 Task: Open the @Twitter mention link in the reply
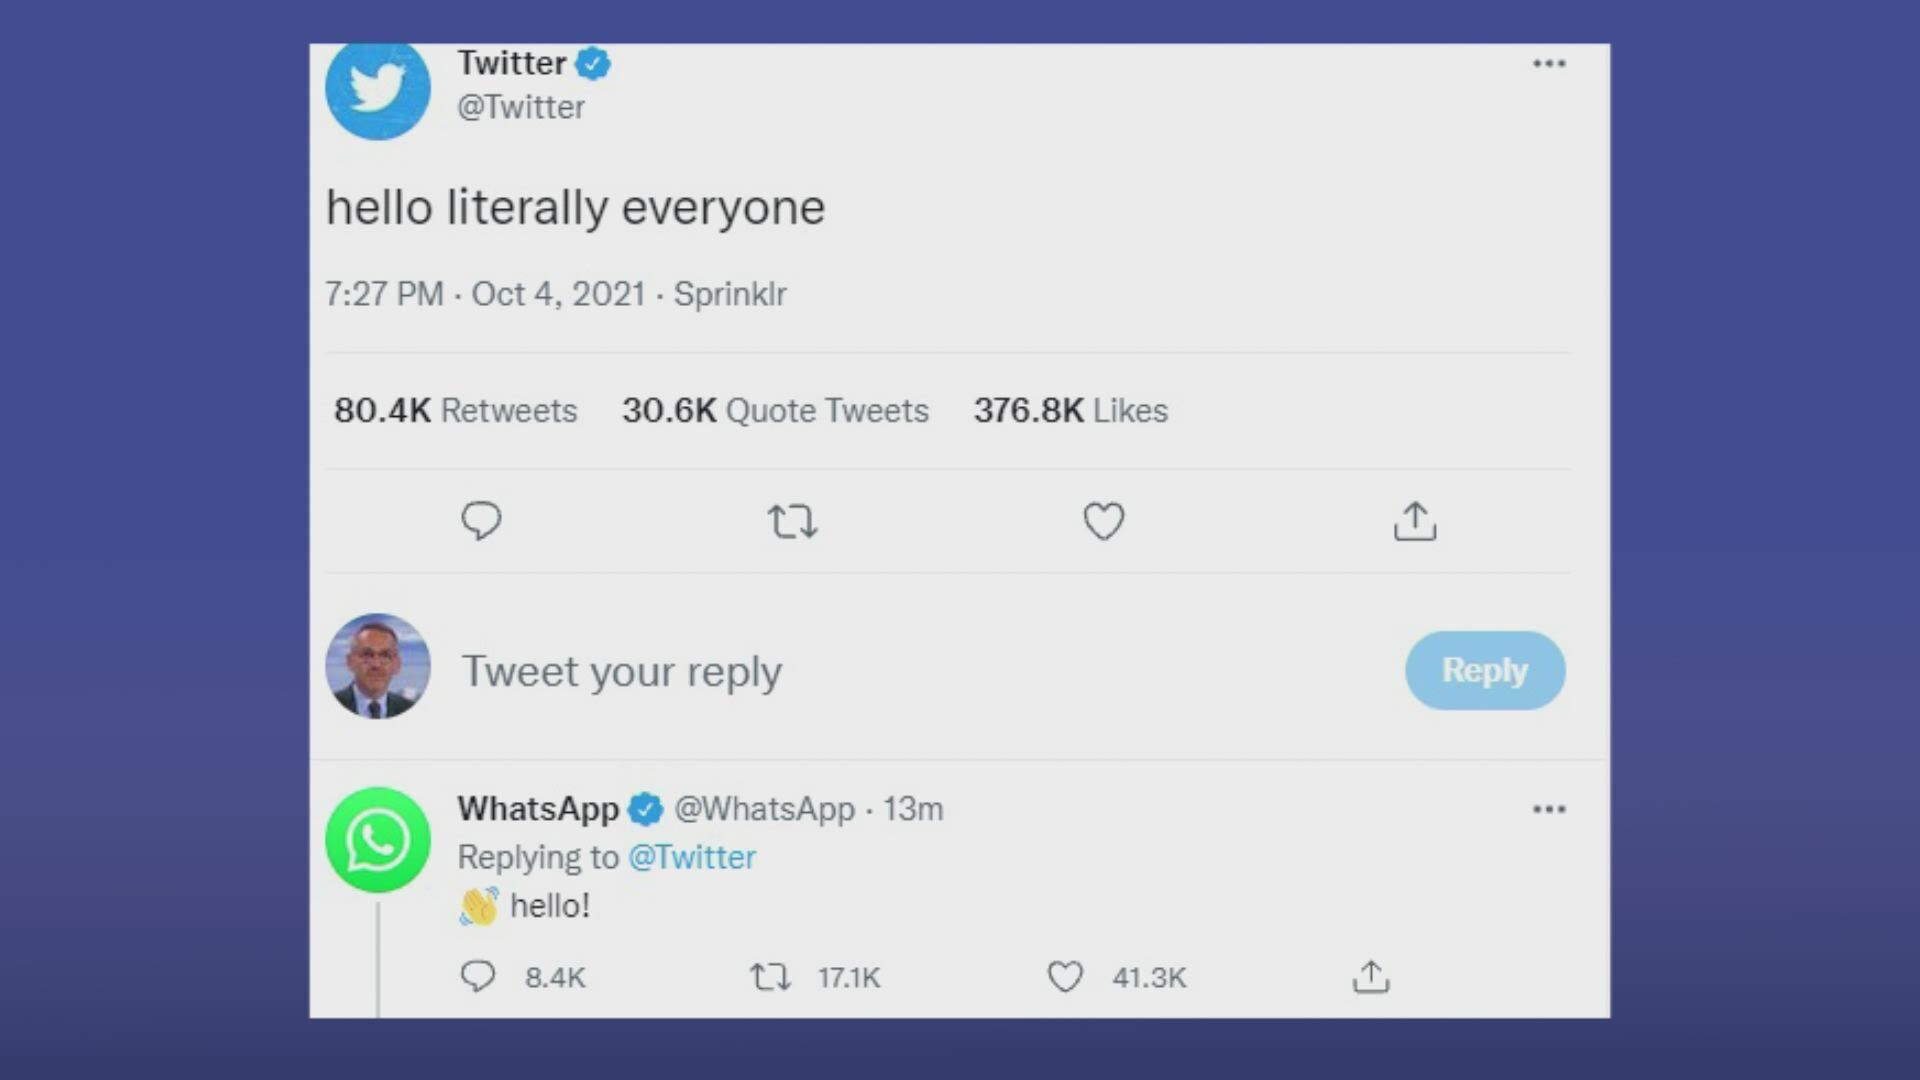click(692, 857)
